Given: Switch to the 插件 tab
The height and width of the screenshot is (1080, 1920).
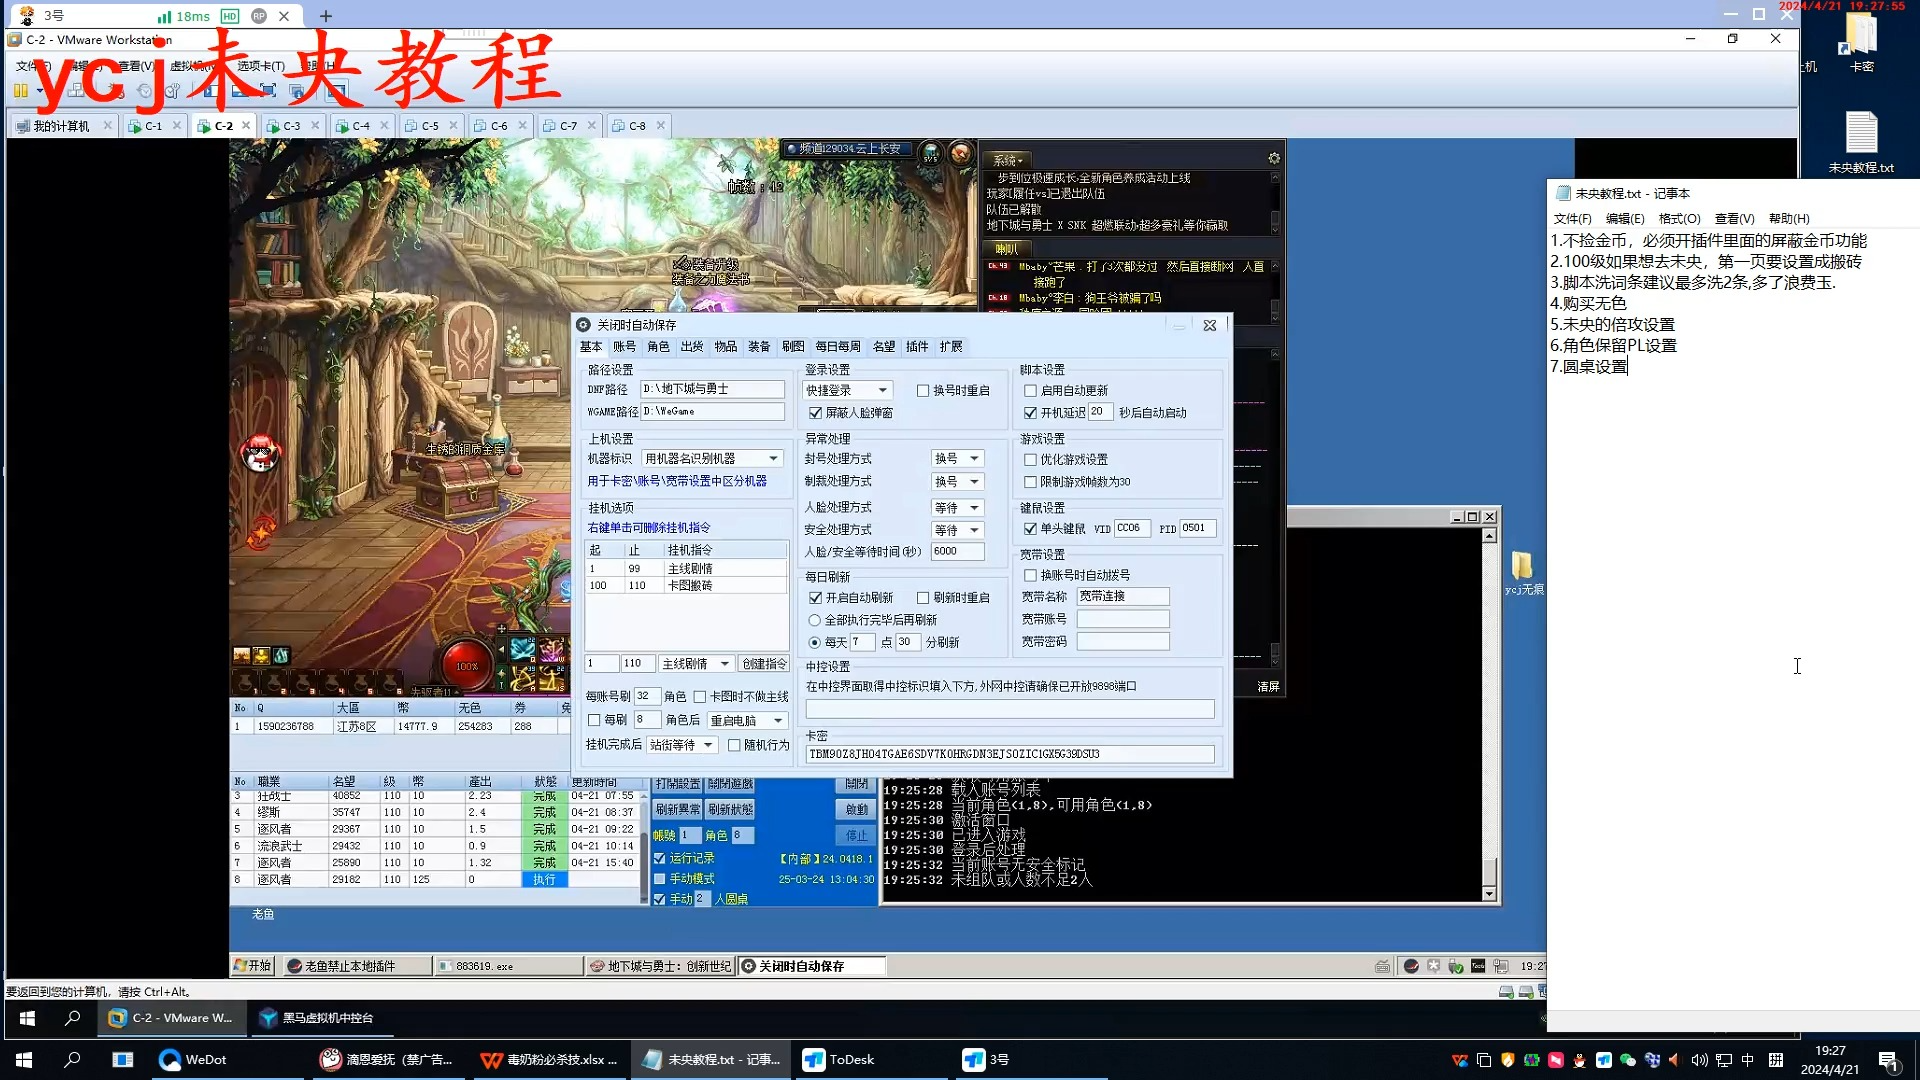Looking at the screenshot, I should [917, 347].
